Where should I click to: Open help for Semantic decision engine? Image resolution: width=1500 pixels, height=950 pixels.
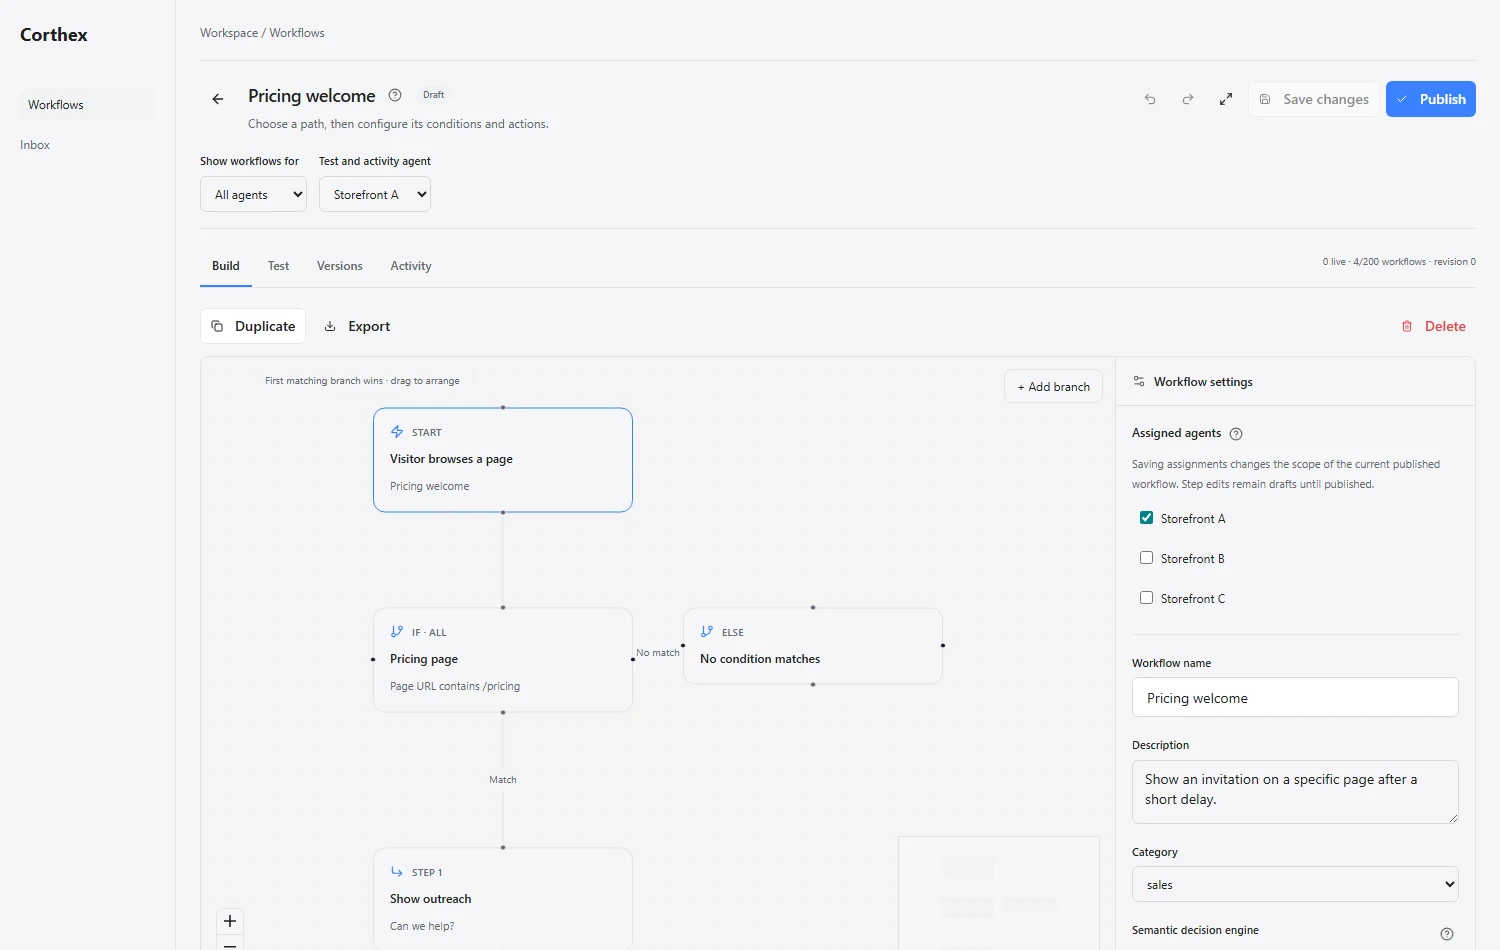coord(1447,934)
